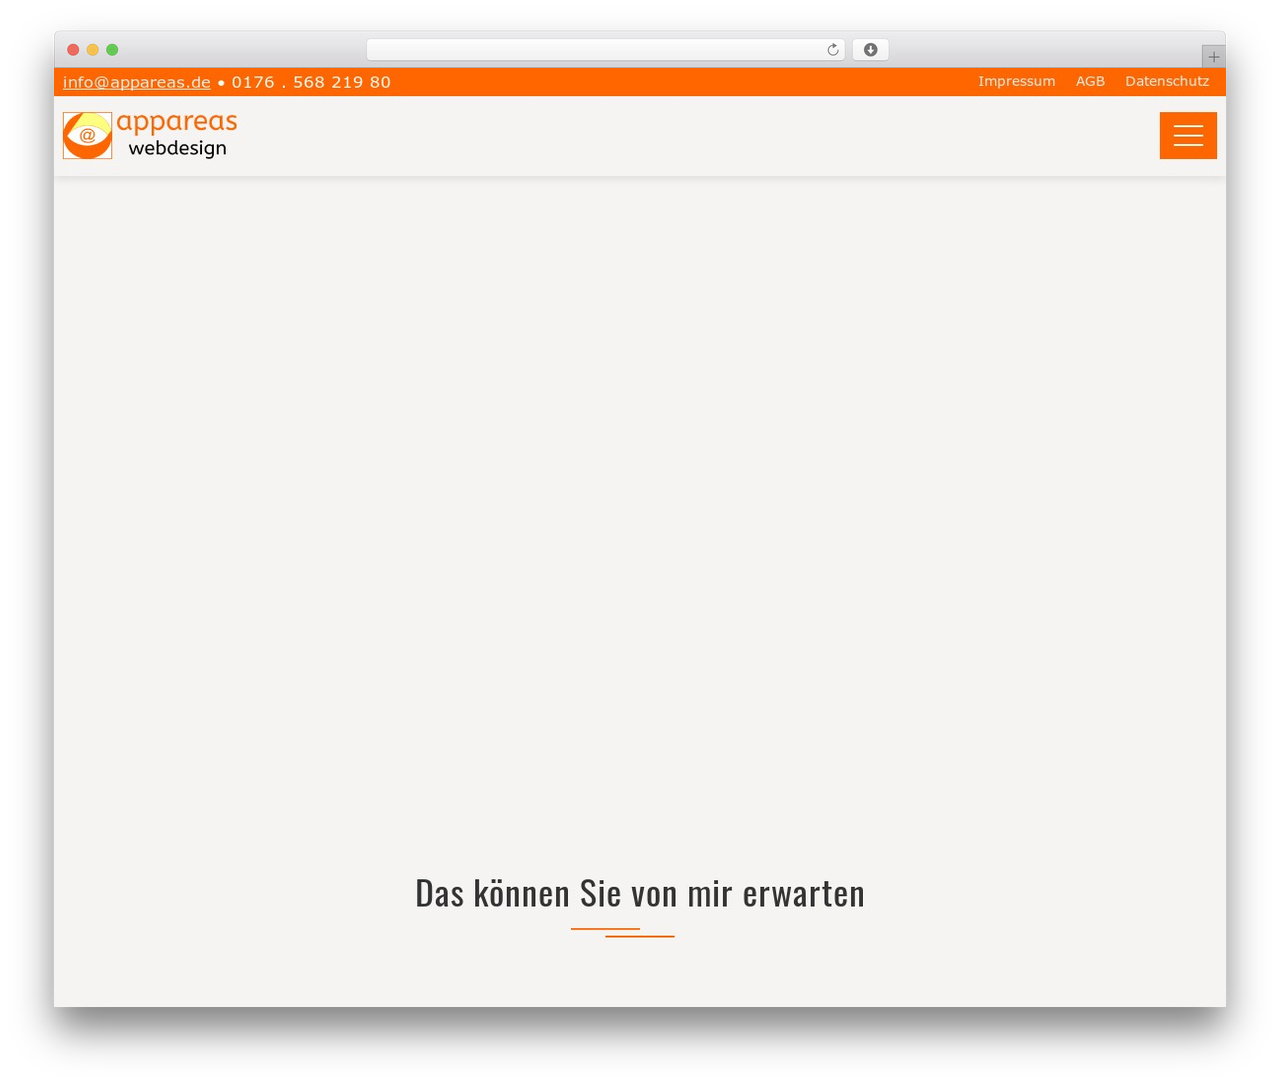Email info@appareas.de link

(x=137, y=82)
